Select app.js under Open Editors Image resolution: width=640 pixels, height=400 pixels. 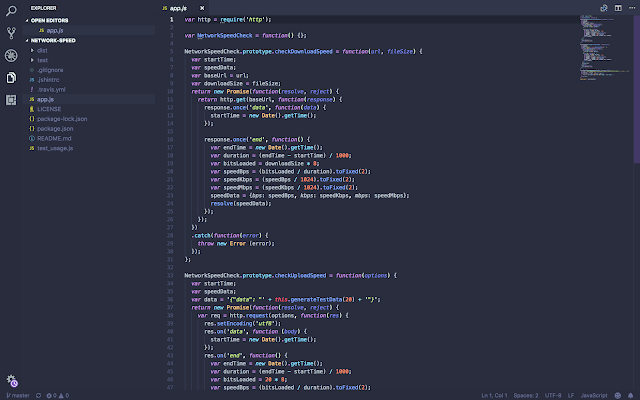pos(89,30)
